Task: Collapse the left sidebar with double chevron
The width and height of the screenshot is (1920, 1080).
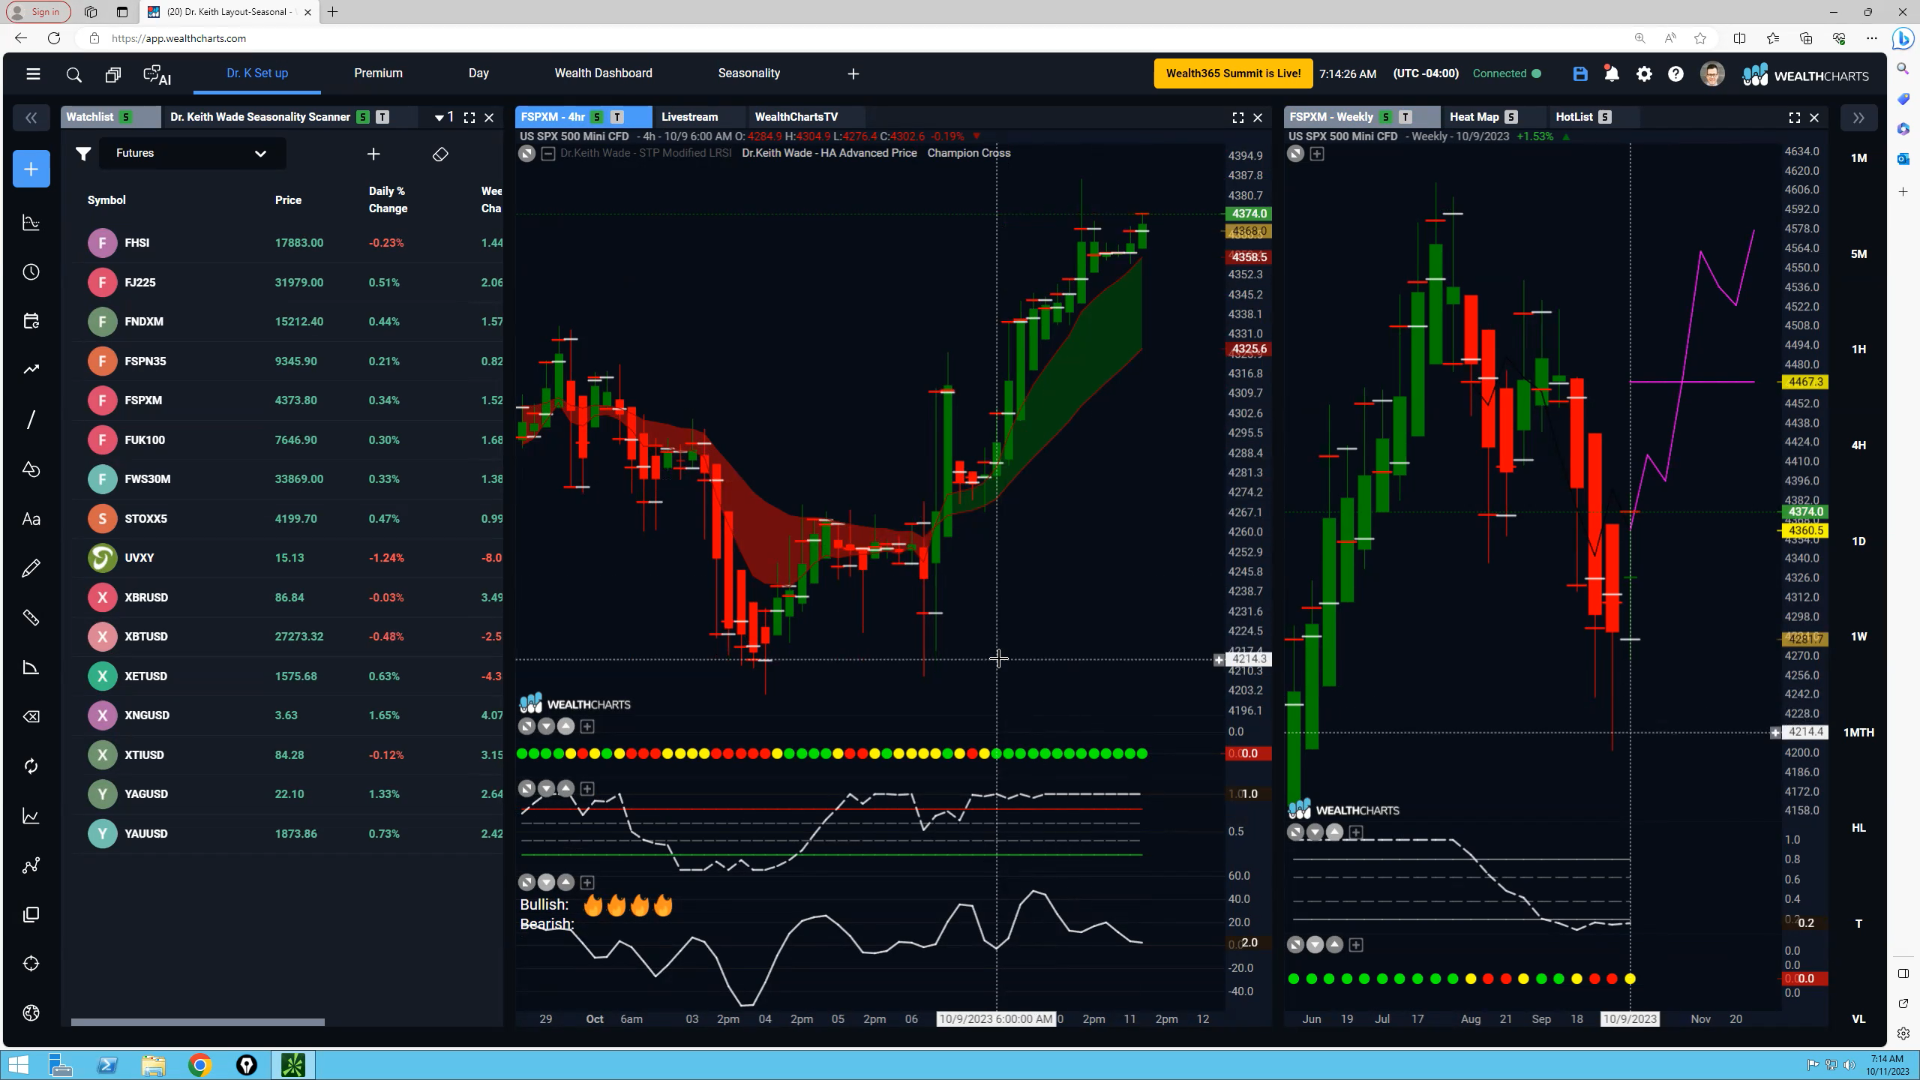Action: pyautogui.click(x=31, y=118)
